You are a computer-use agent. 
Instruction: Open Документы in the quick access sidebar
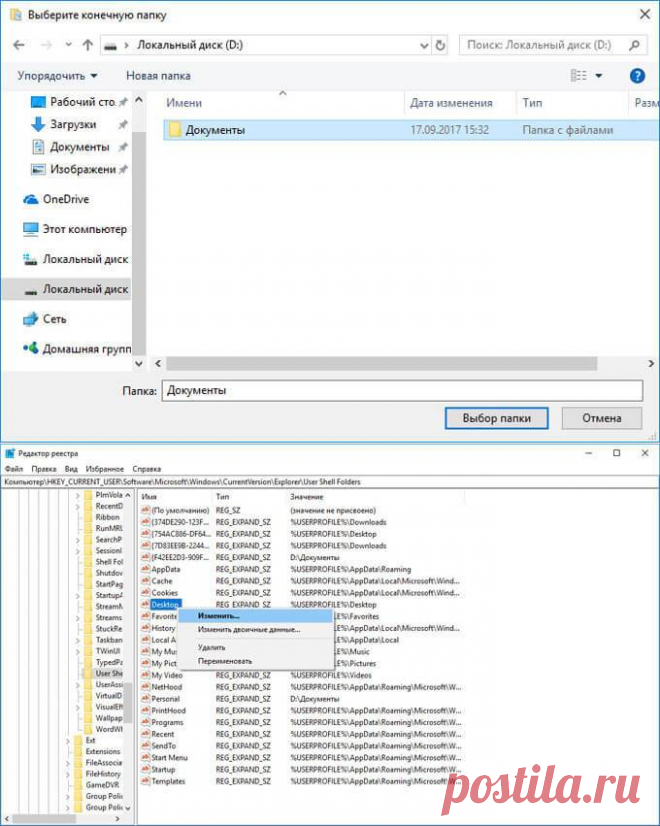click(78, 147)
